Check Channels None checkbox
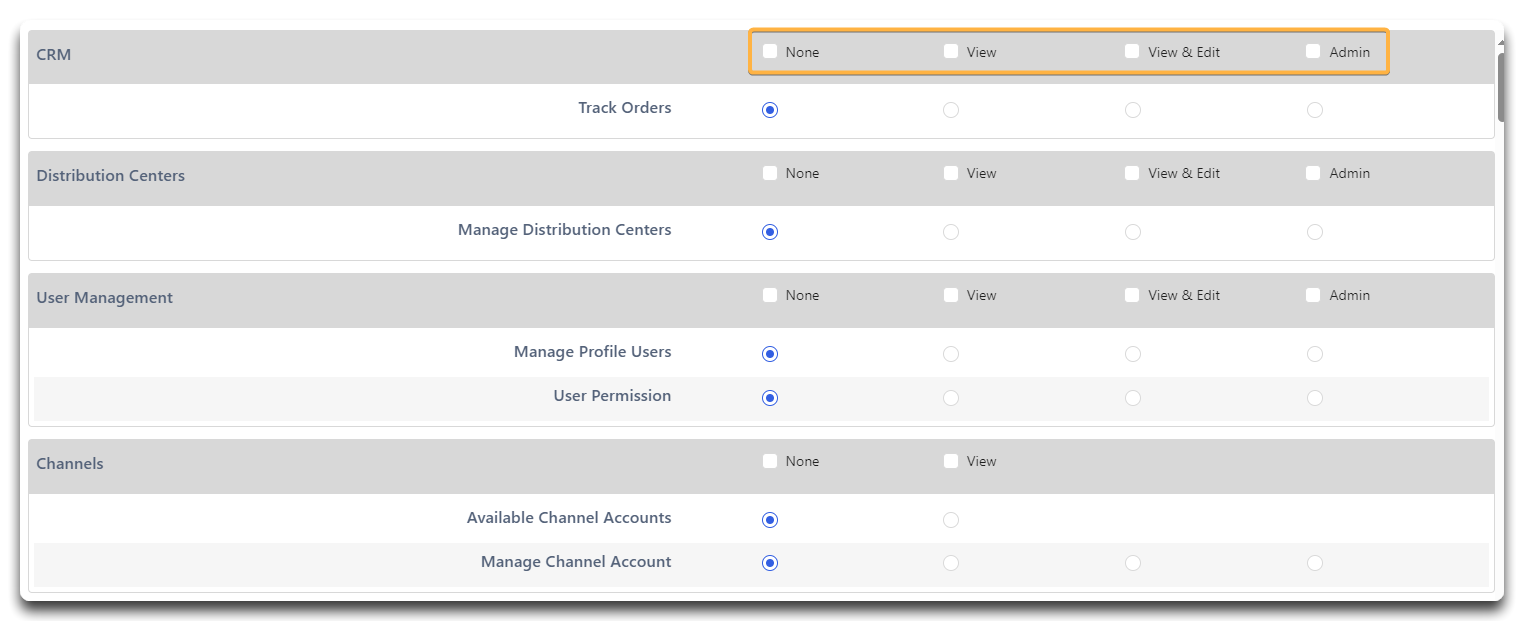 [x=770, y=461]
